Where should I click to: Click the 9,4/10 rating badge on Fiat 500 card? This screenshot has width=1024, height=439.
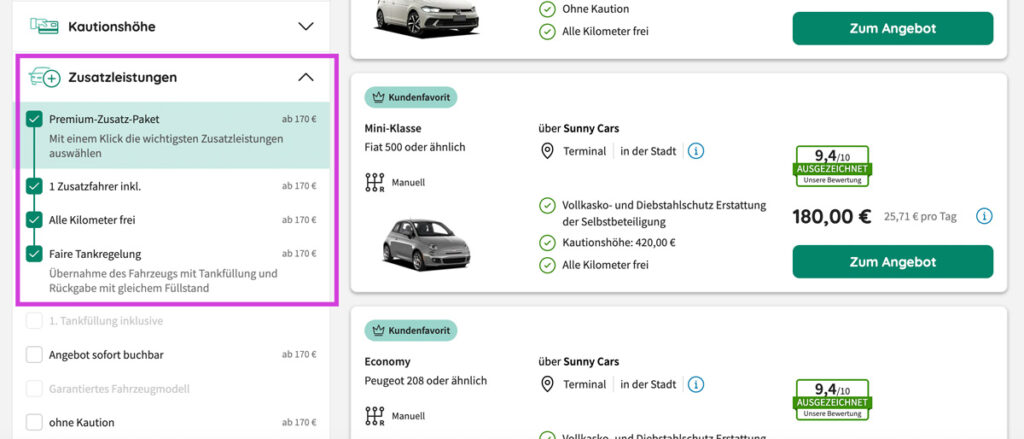(833, 166)
